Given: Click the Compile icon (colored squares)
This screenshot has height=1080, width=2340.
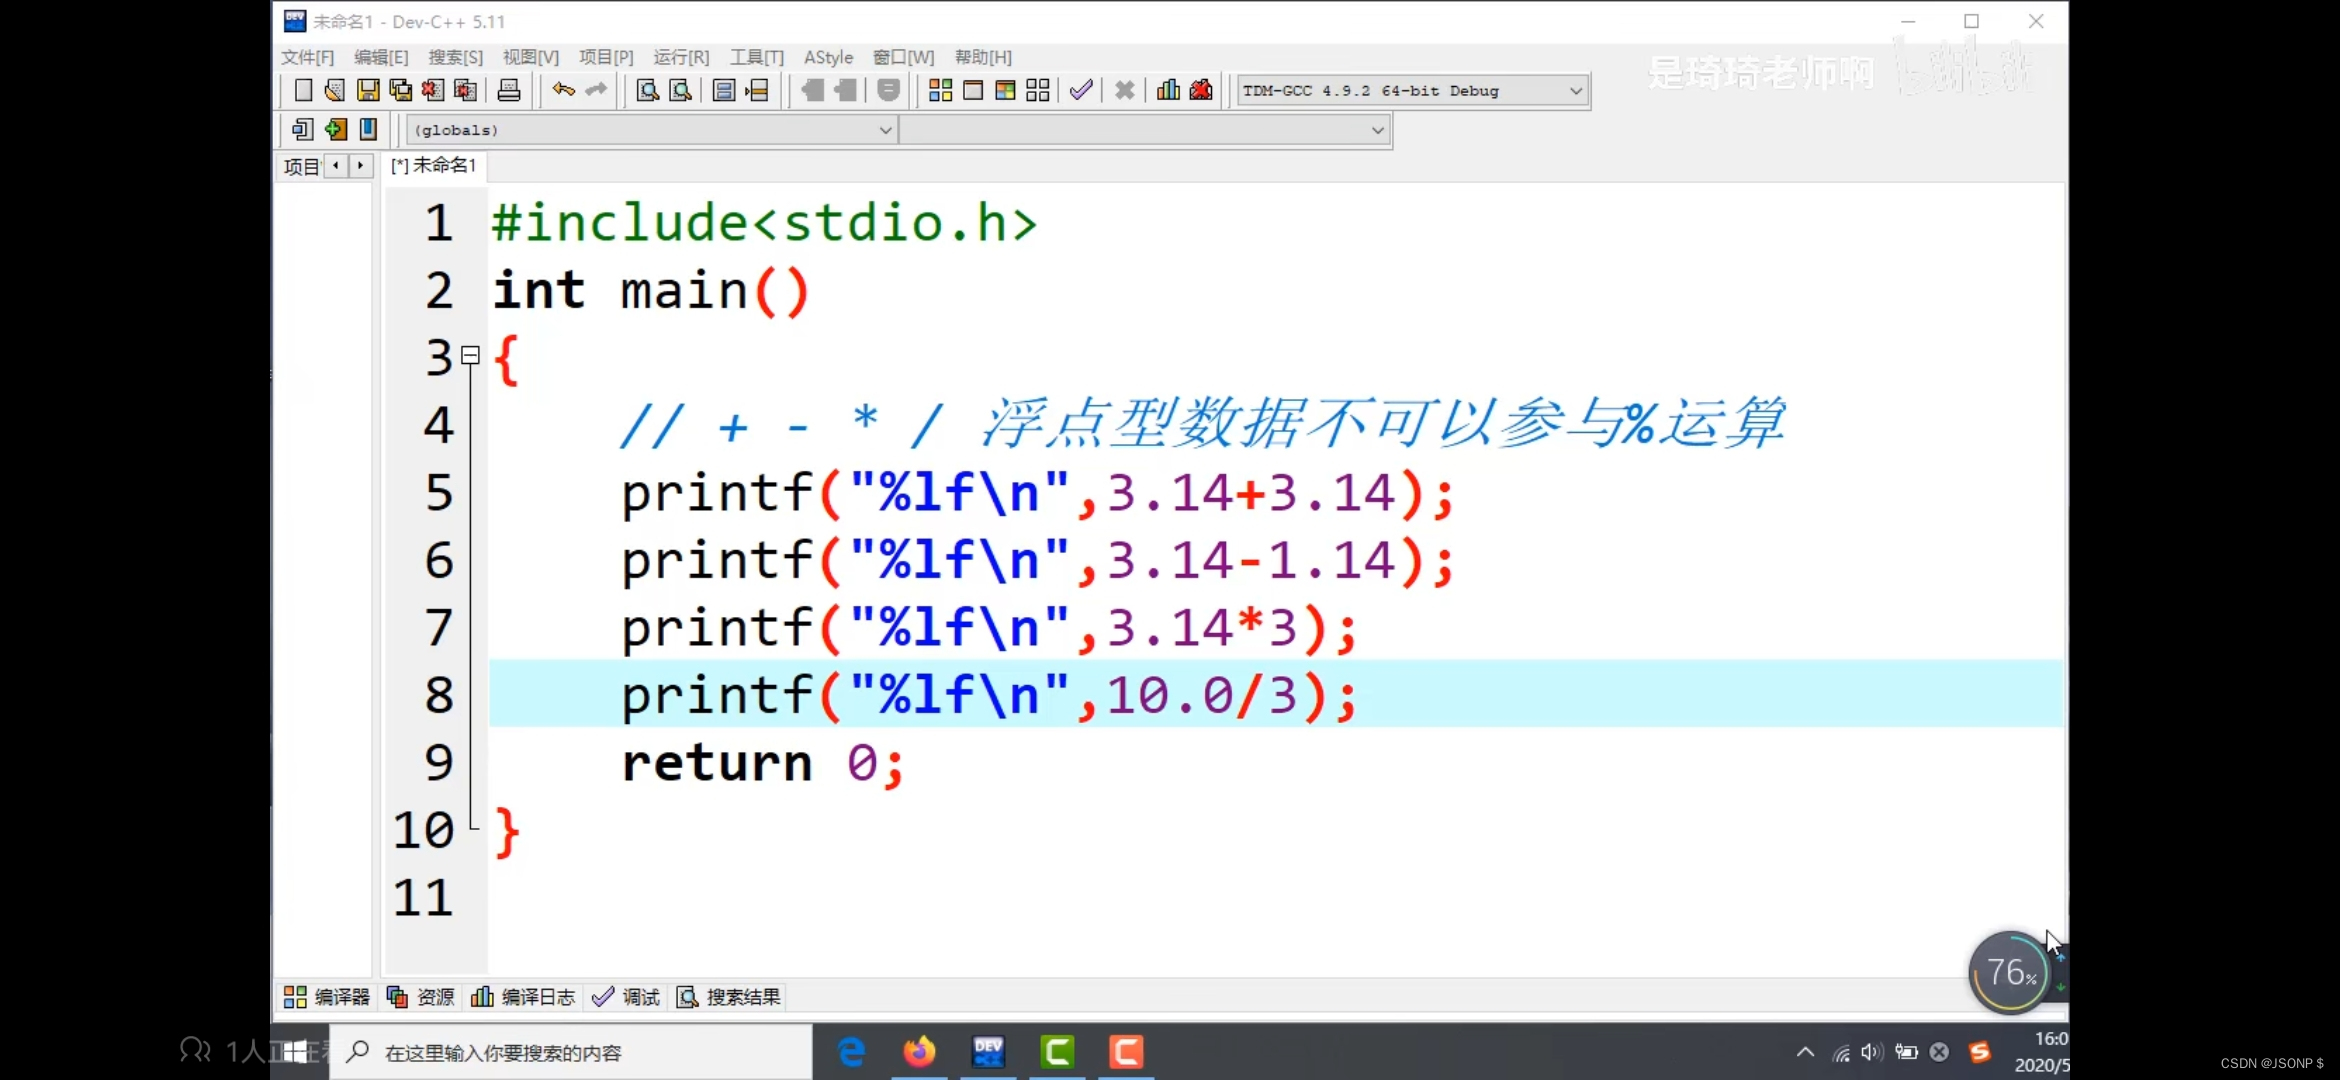Looking at the screenshot, I should [x=940, y=91].
